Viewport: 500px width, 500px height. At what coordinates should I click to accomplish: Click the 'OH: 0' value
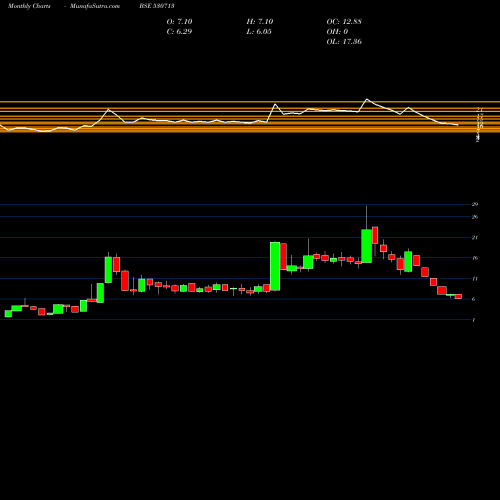click(337, 32)
